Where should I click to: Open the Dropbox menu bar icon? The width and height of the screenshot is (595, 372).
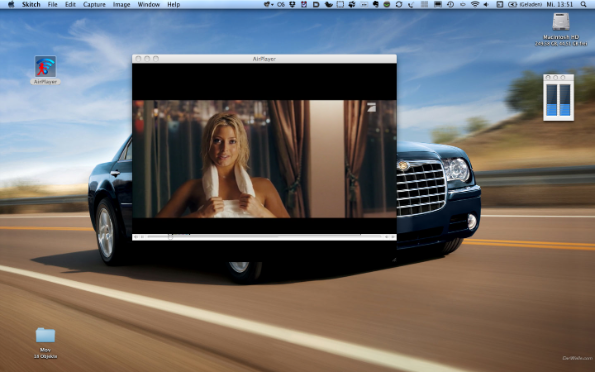click(x=293, y=5)
